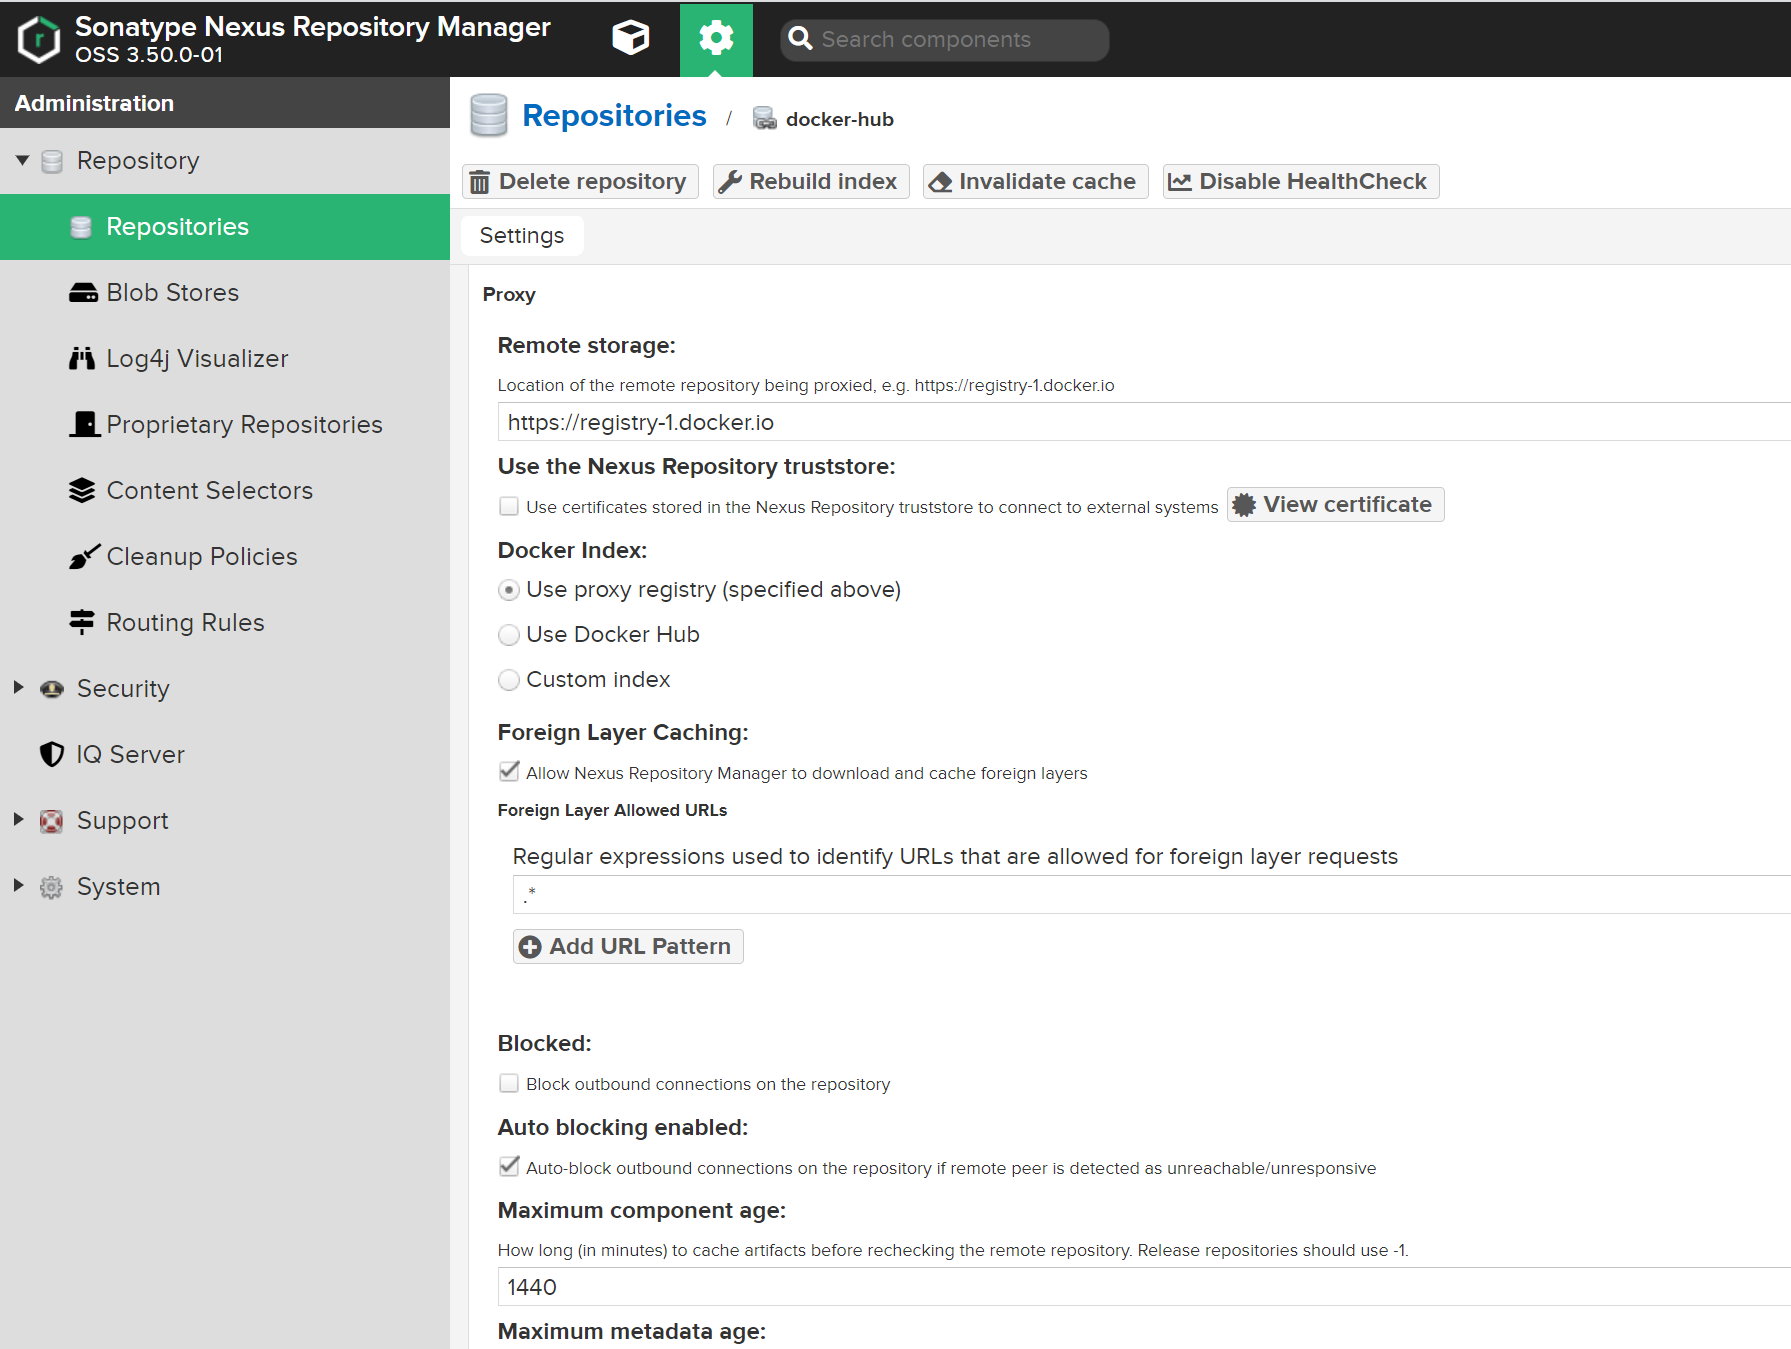1791x1349 pixels.
Task: Expand the Security tree section
Action: coord(18,687)
